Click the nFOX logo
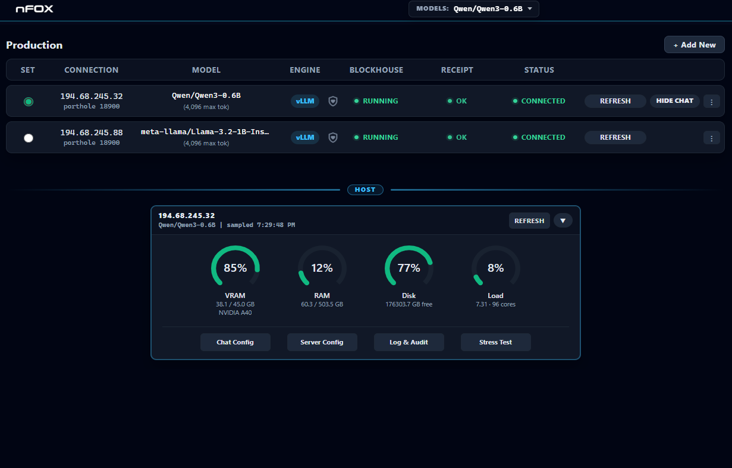The height and width of the screenshot is (468, 732). pos(35,9)
